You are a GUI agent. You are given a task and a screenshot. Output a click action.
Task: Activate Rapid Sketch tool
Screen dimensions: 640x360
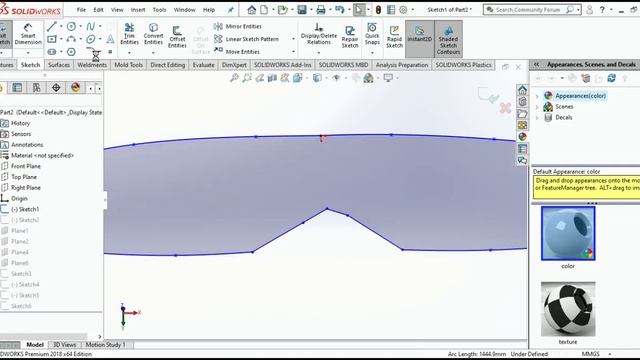point(394,37)
